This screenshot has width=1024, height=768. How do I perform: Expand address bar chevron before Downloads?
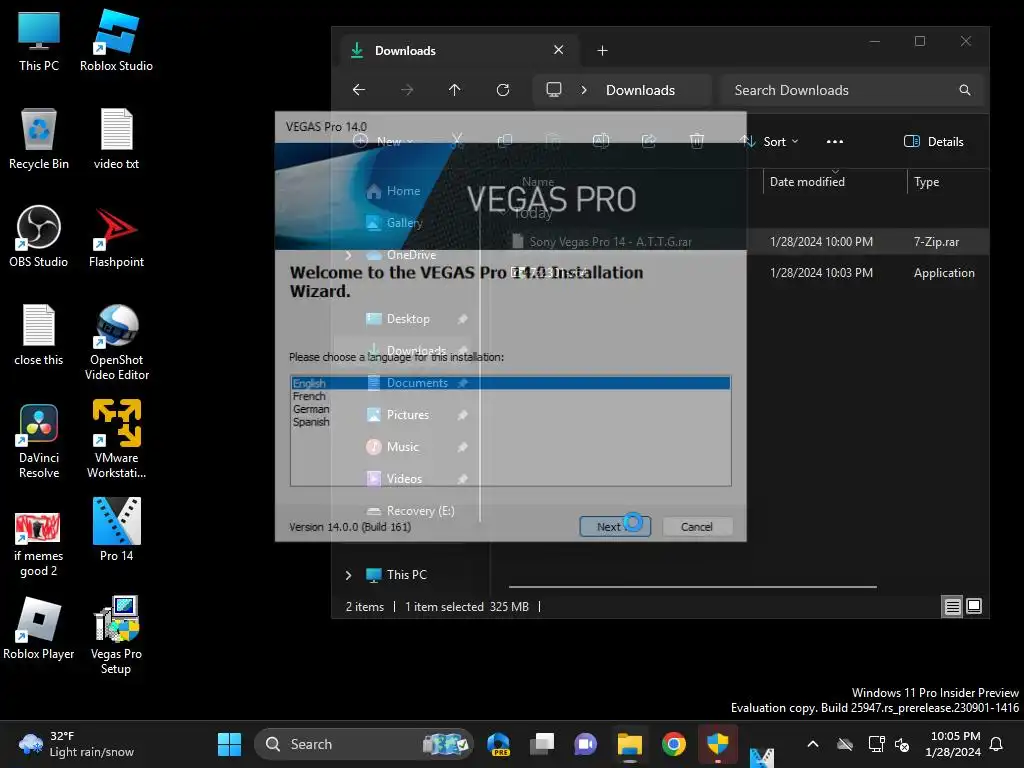584,90
